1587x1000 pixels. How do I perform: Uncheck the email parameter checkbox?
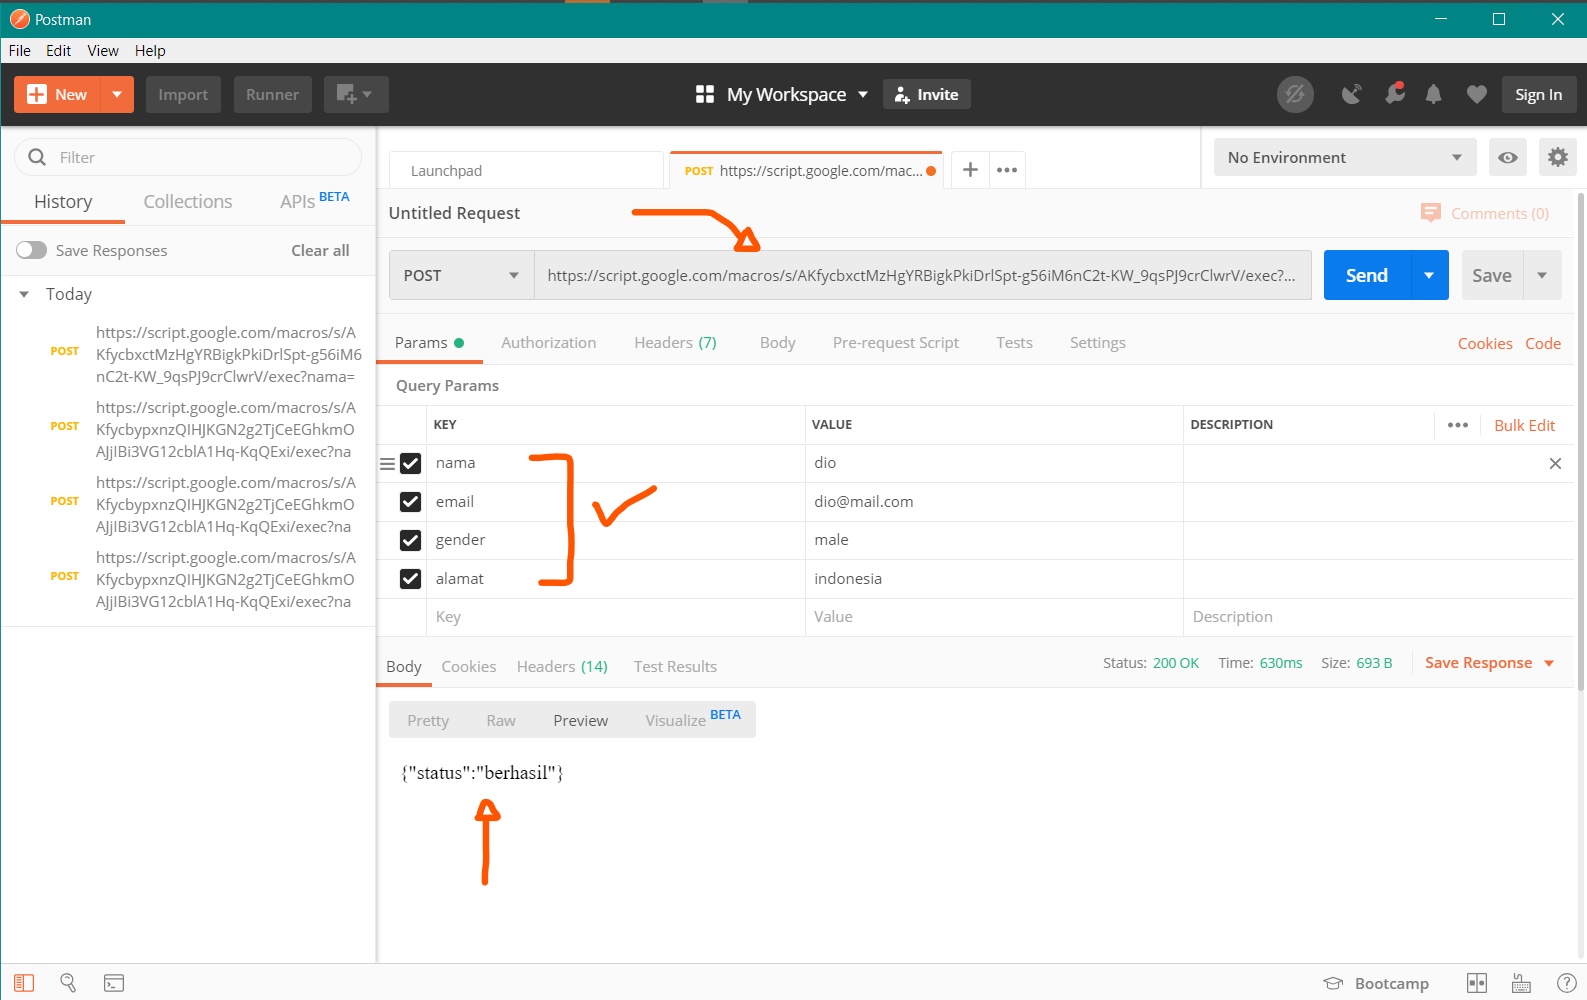point(410,502)
